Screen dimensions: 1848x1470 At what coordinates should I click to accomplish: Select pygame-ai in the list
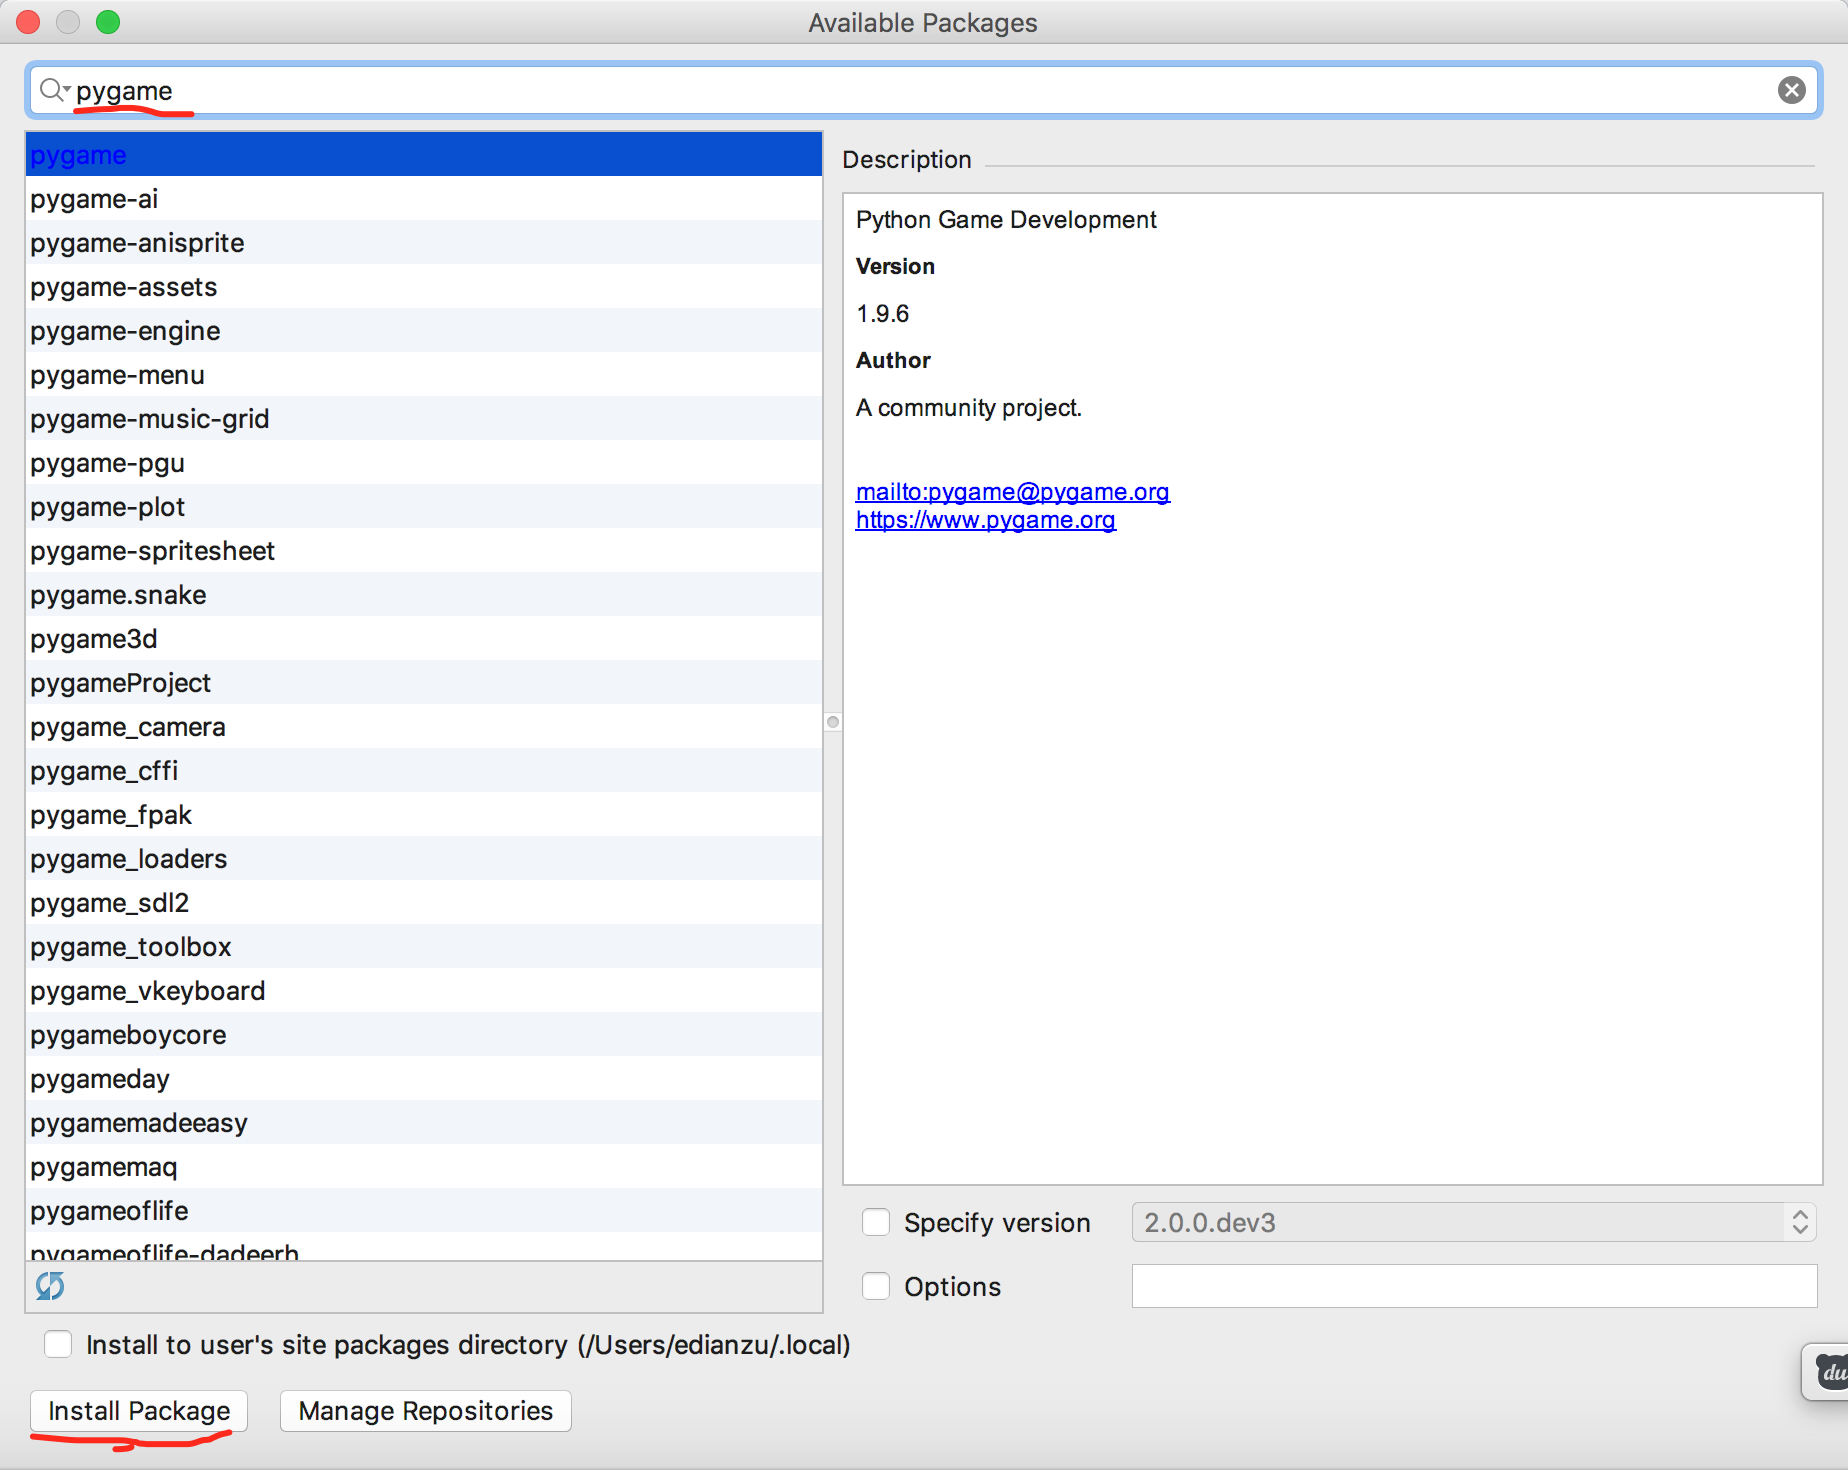(424, 199)
